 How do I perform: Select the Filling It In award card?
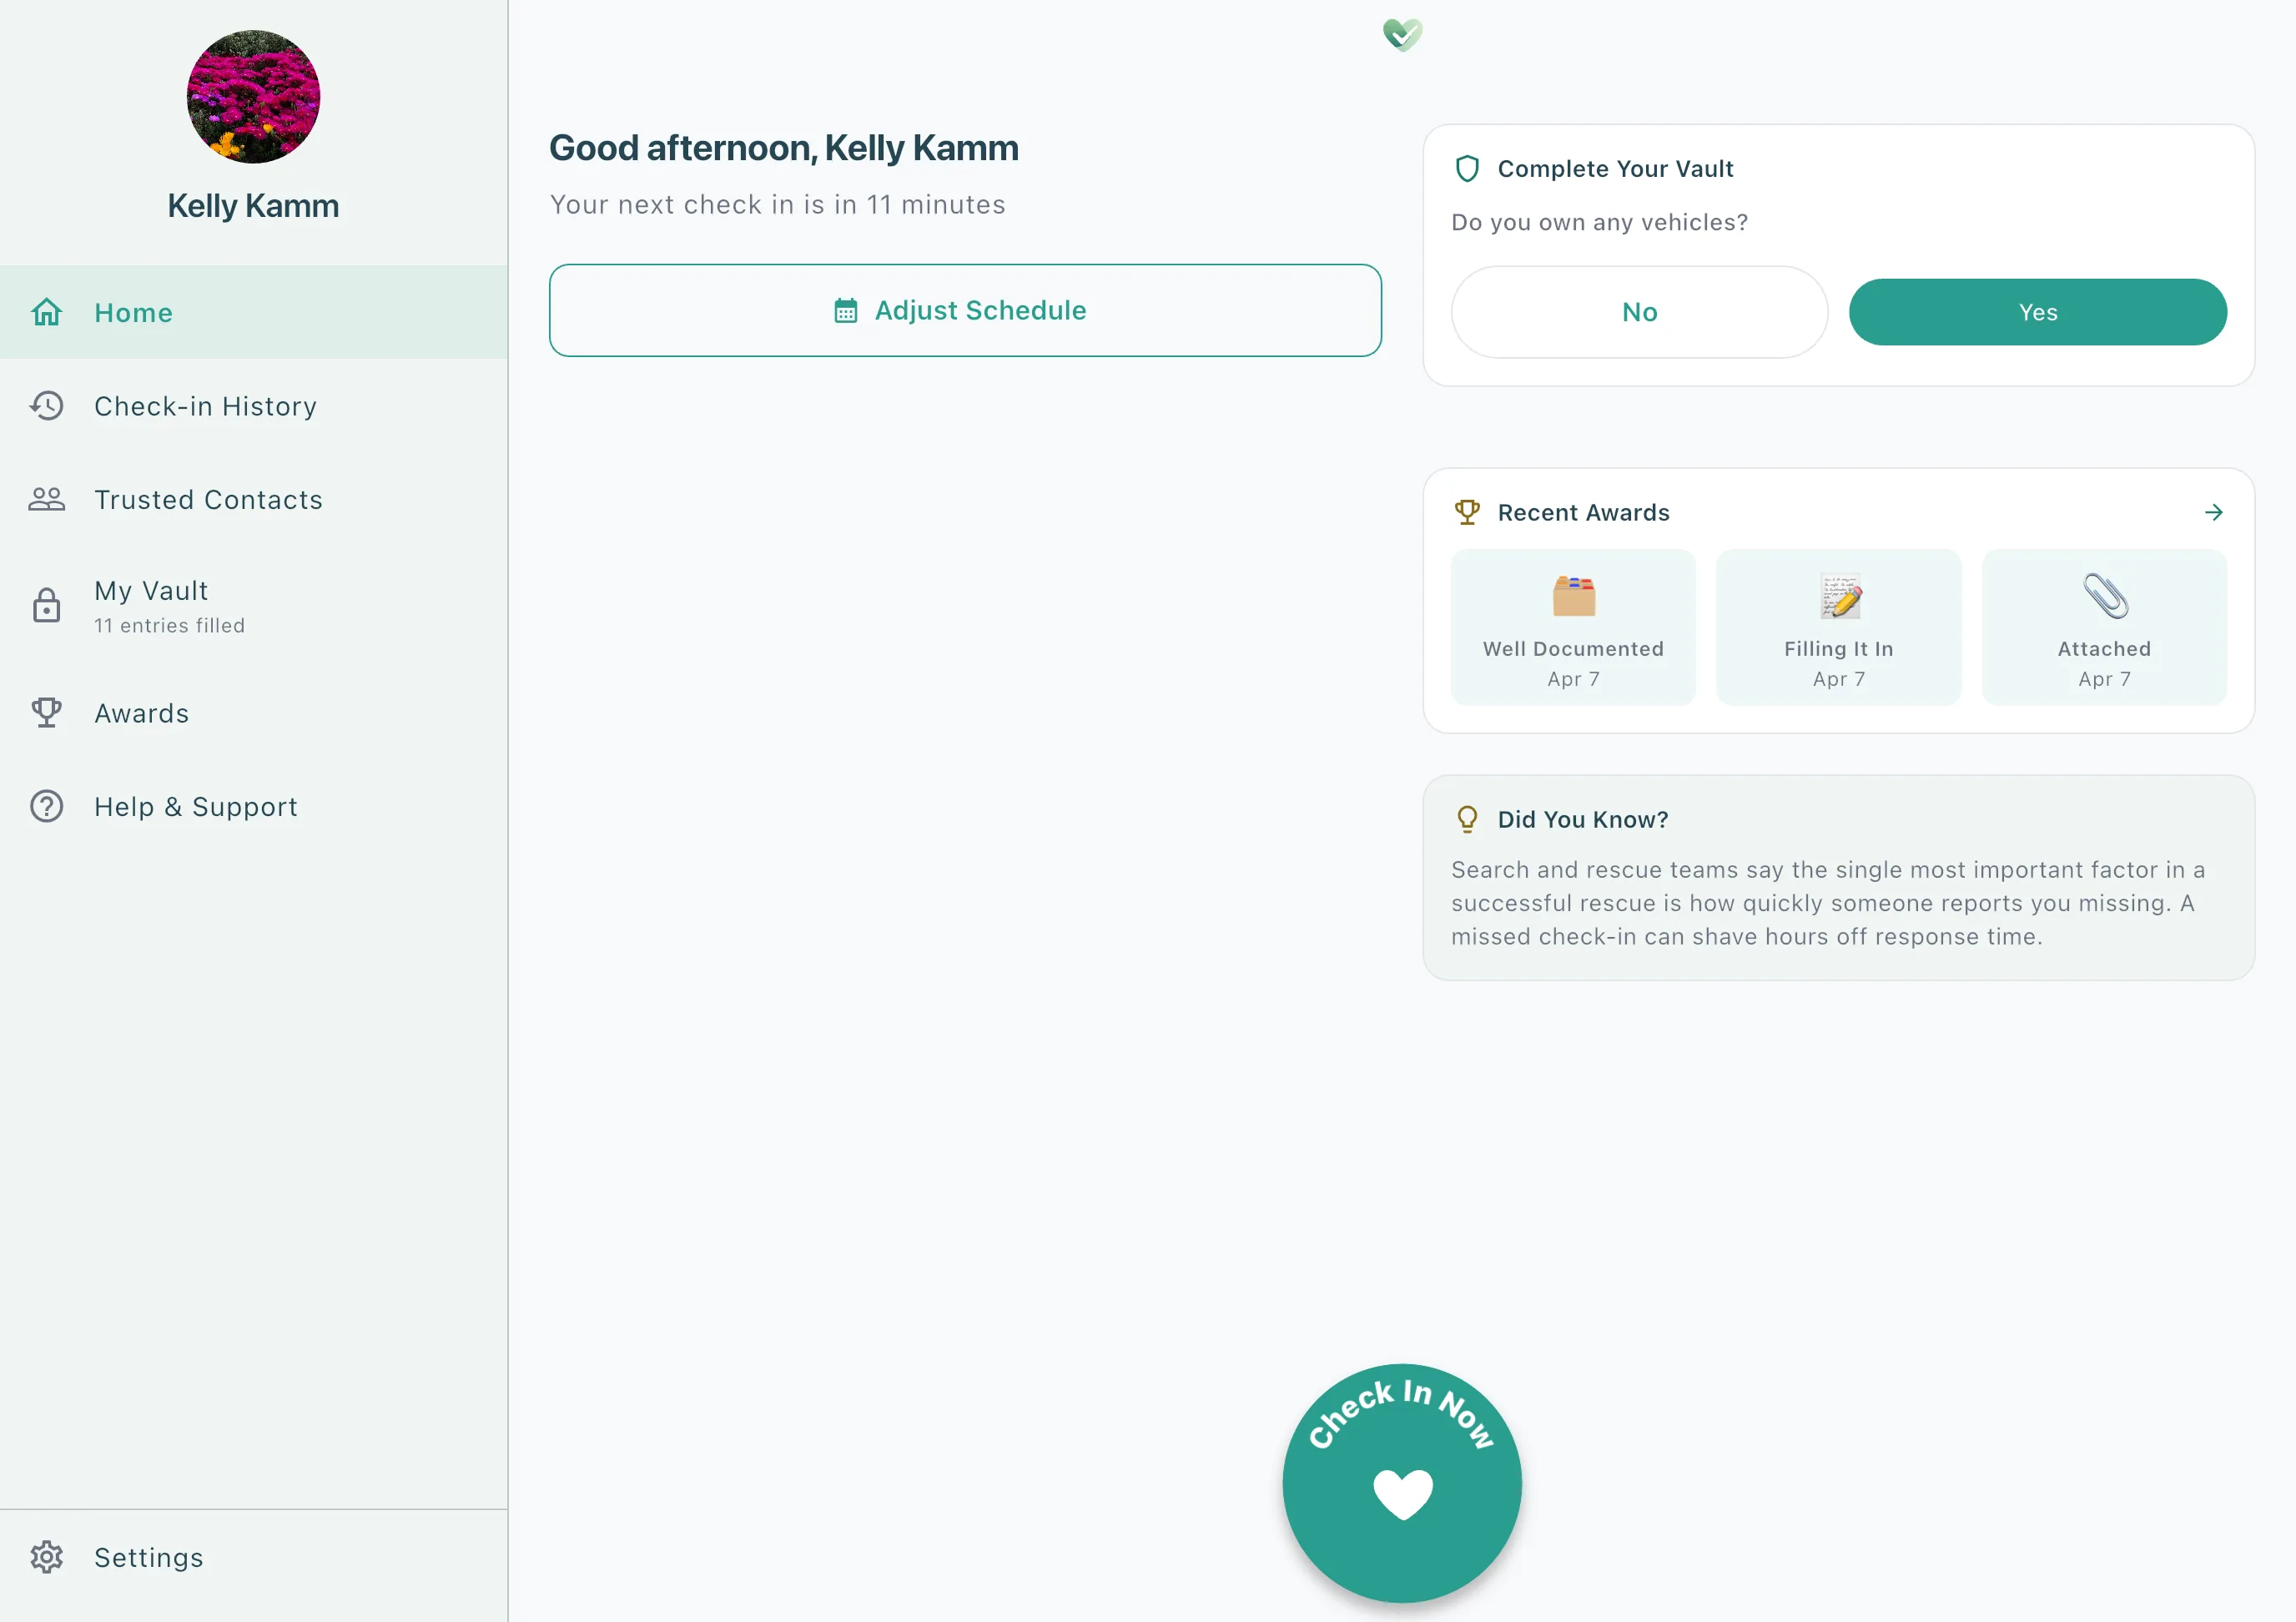click(1838, 627)
